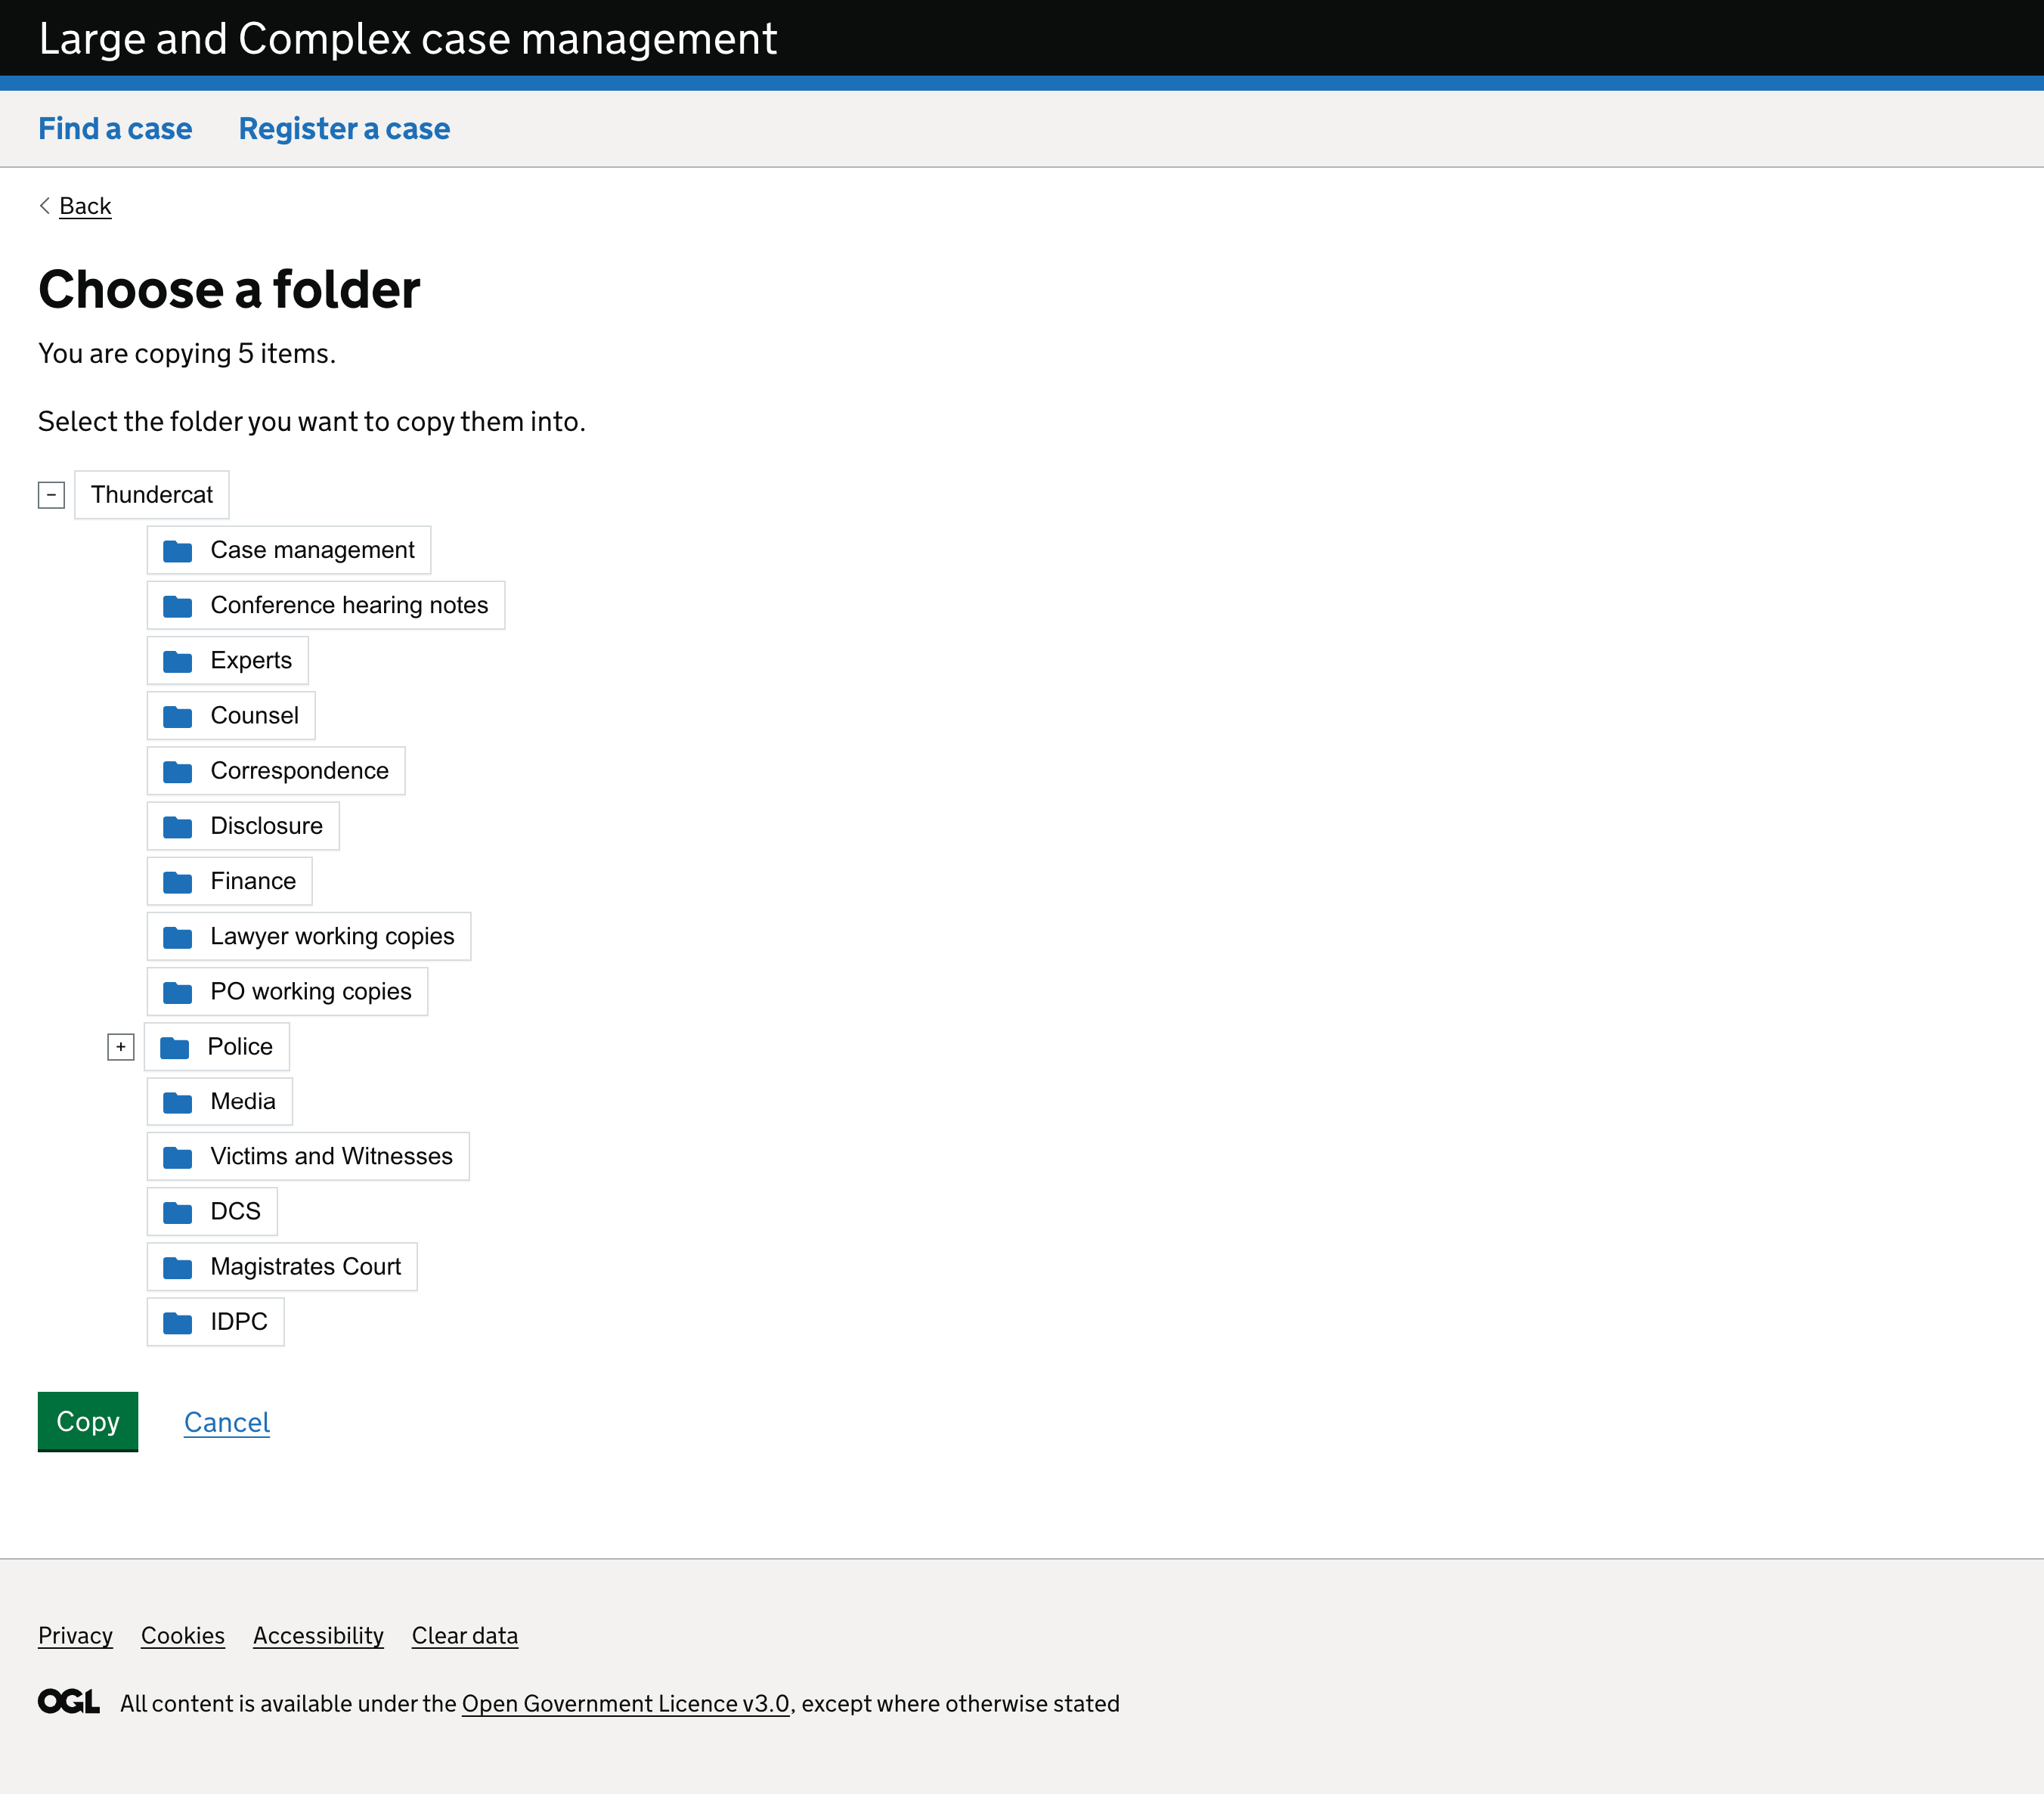The width and height of the screenshot is (2044, 1794).
Task: Click the folder icon beside Conference hearing notes
Action: tap(177, 606)
